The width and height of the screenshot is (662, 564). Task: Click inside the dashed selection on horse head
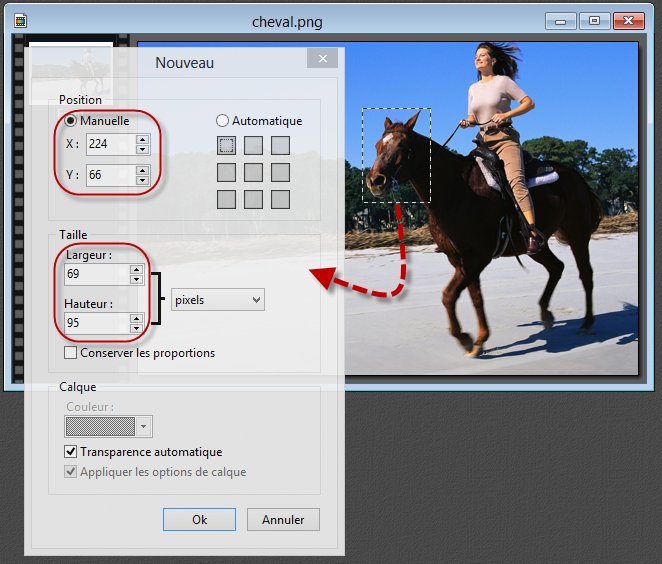click(x=396, y=155)
